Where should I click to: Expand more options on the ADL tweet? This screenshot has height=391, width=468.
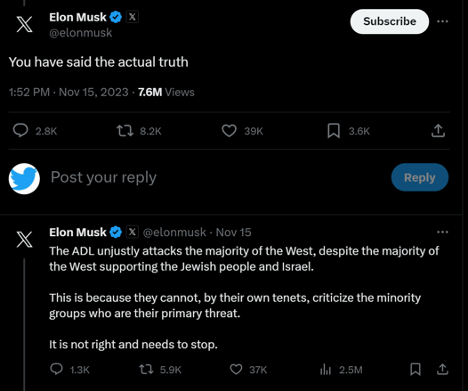[x=442, y=232]
